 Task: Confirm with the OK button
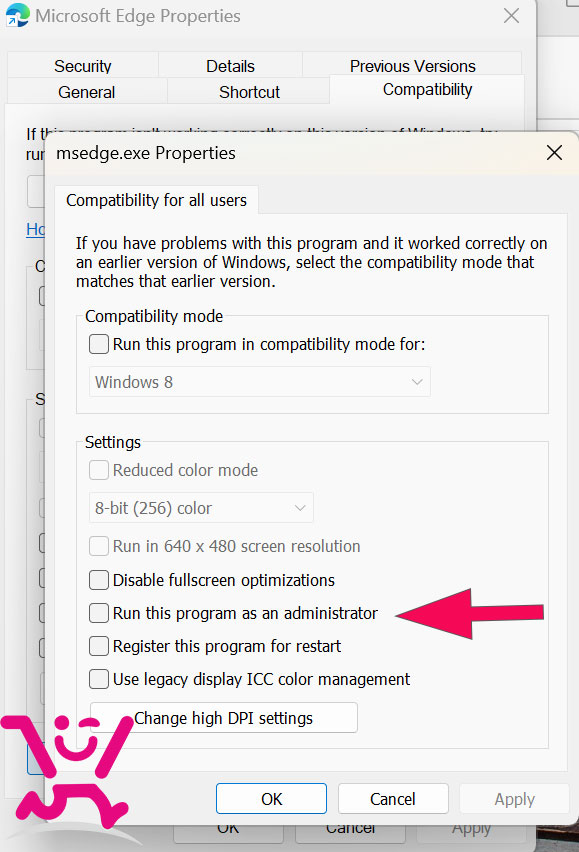(x=272, y=799)
